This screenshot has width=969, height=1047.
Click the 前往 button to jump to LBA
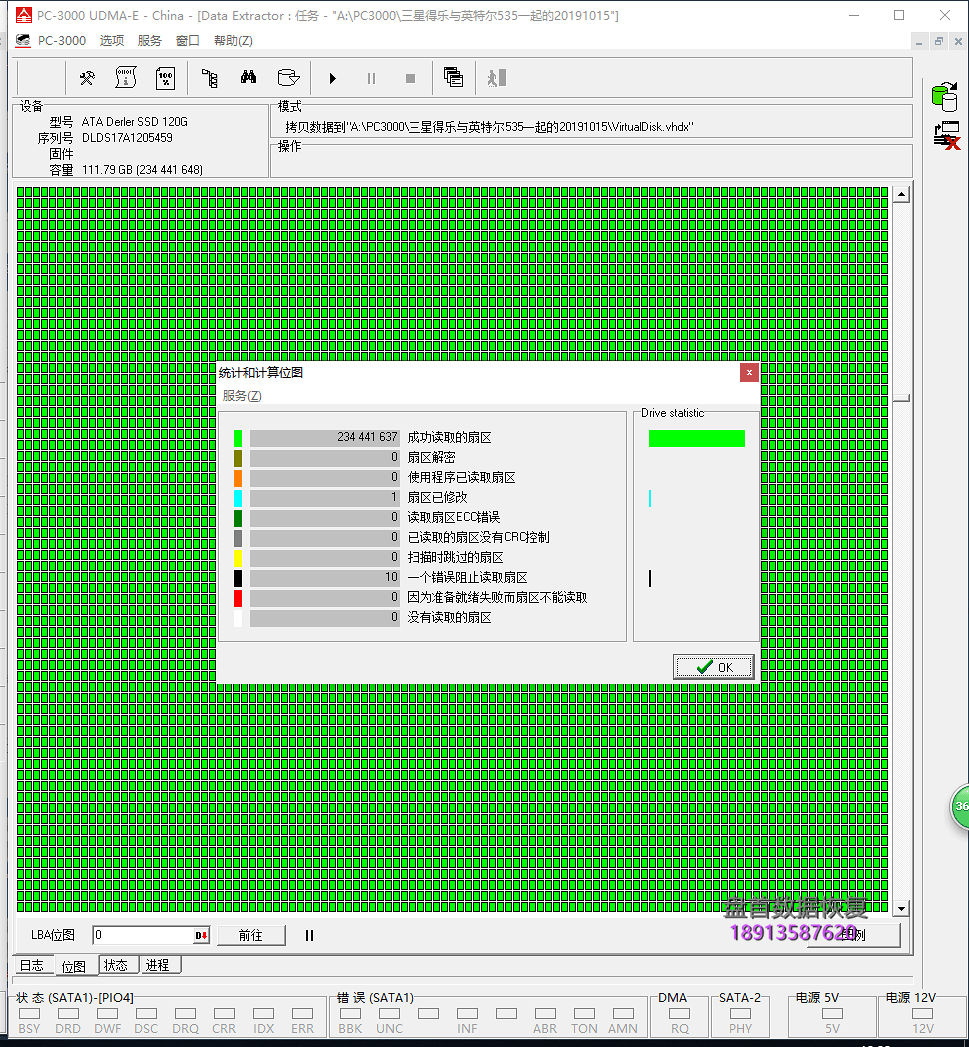click(x=251, y=934)
